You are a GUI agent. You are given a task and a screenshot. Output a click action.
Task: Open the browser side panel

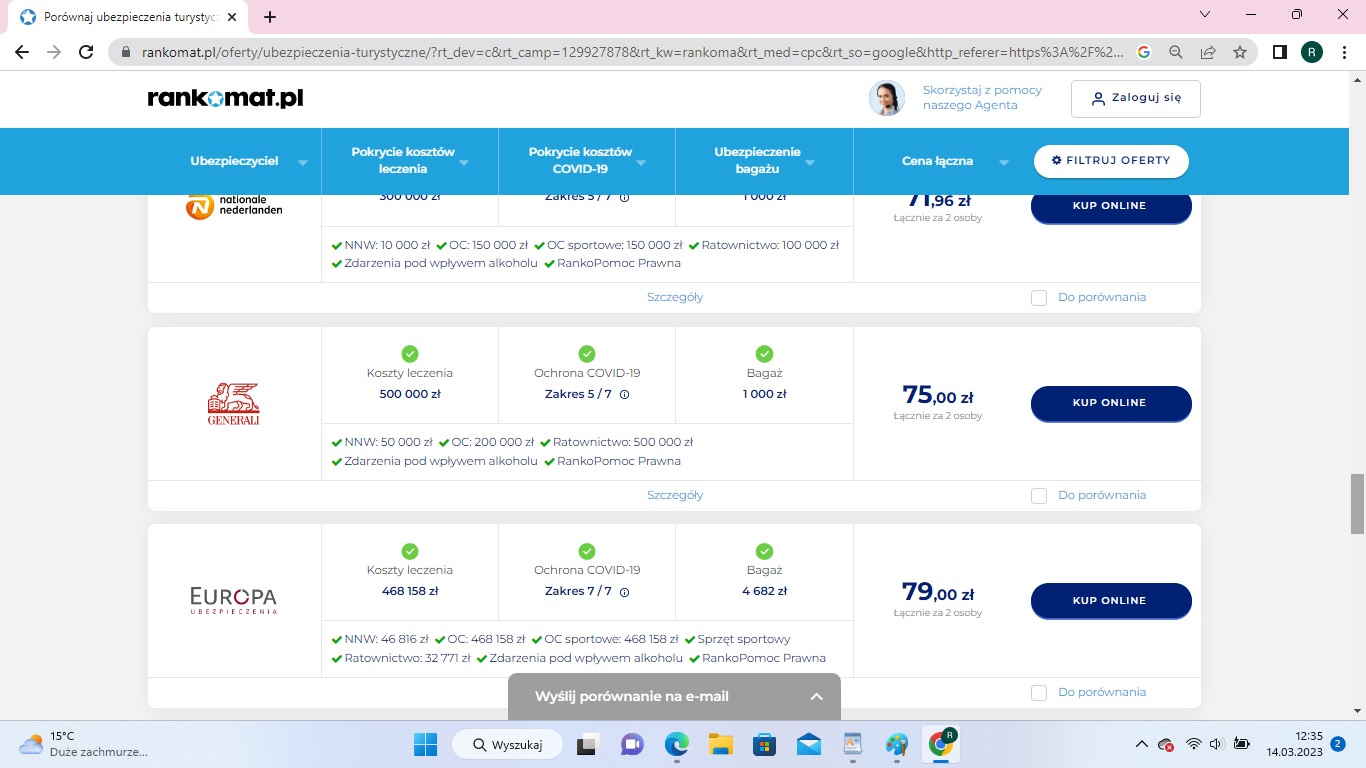coord(1279,52)
